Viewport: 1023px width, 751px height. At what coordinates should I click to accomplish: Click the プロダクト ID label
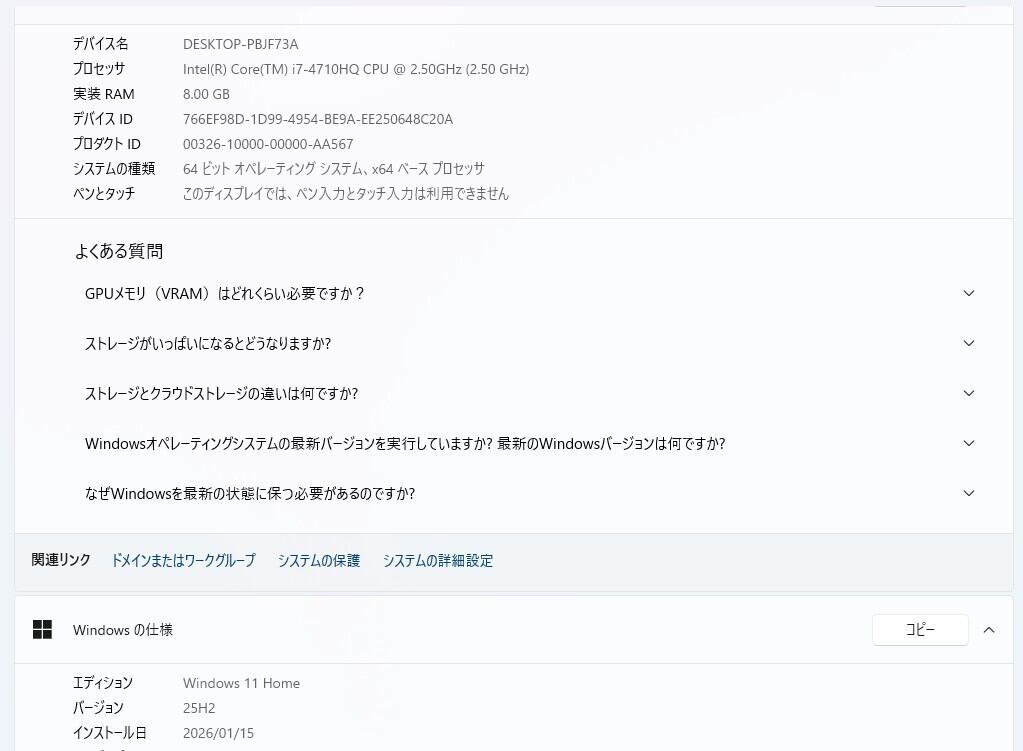click(106, 144)
